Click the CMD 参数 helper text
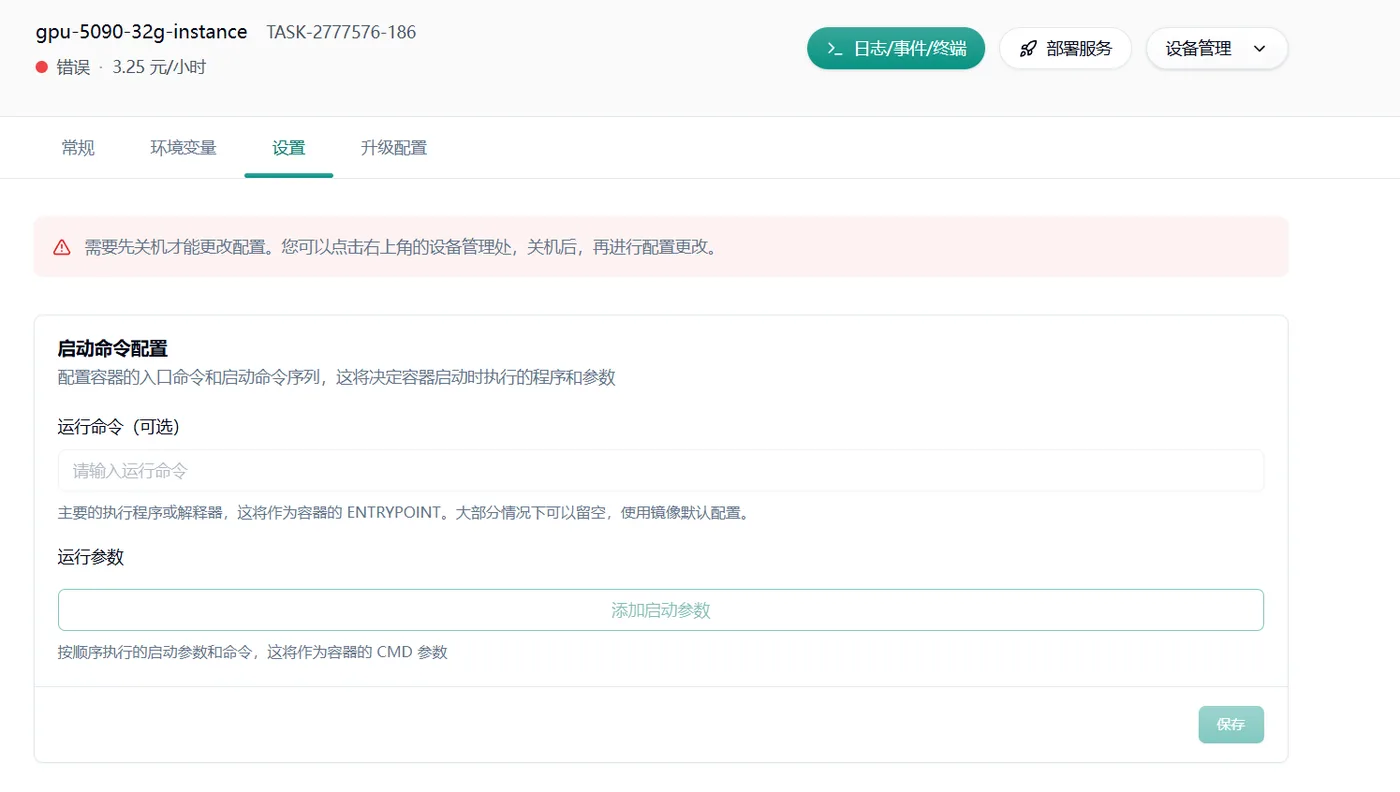The width and height of the screenshot is (1400, 792). click(x=253, y=652)
